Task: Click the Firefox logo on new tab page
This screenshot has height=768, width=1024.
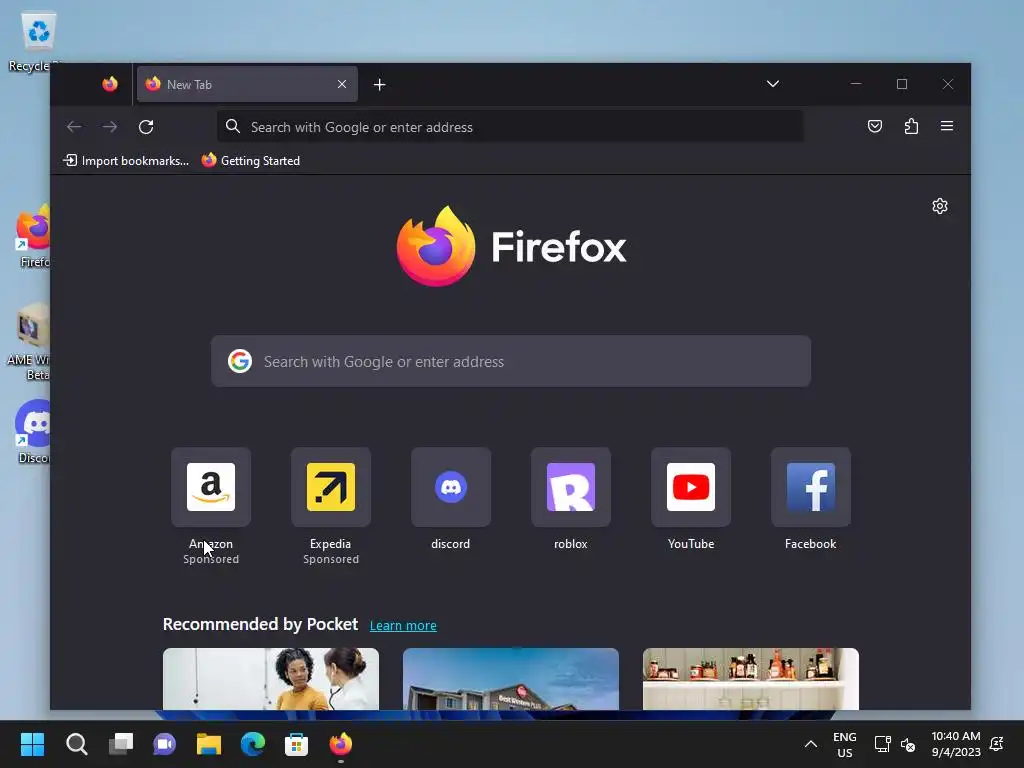Action: click(x=511, y=246)
